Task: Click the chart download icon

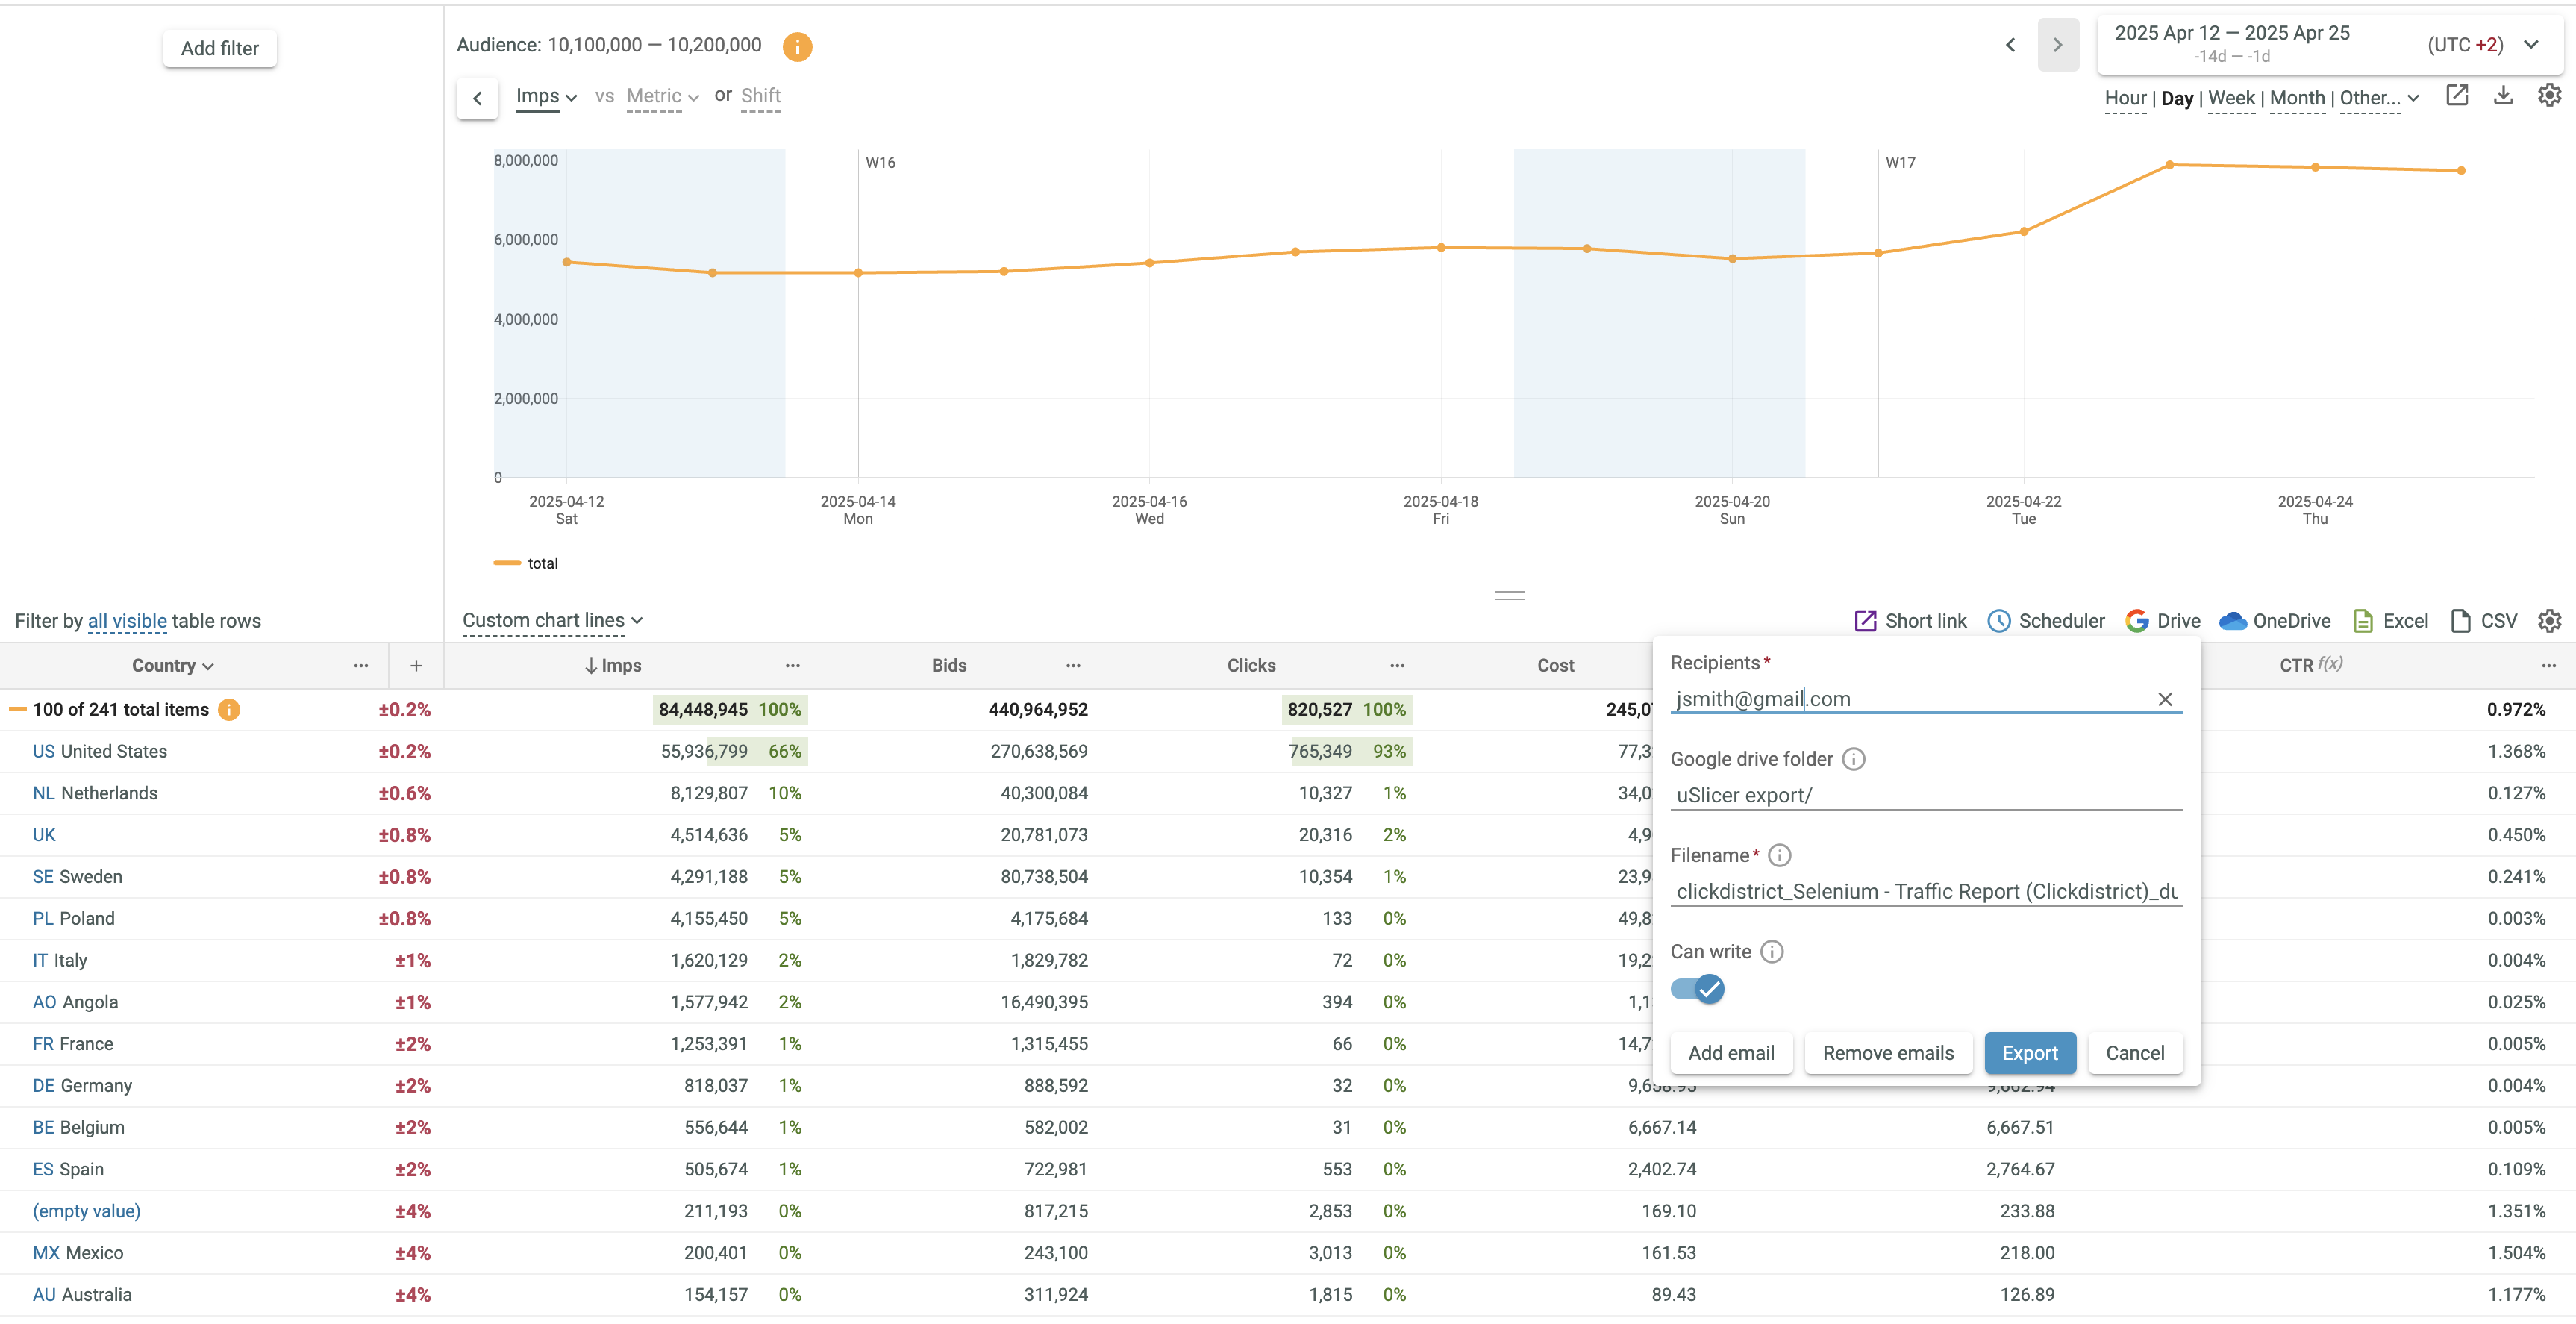Action: [x=2503, y=96]
